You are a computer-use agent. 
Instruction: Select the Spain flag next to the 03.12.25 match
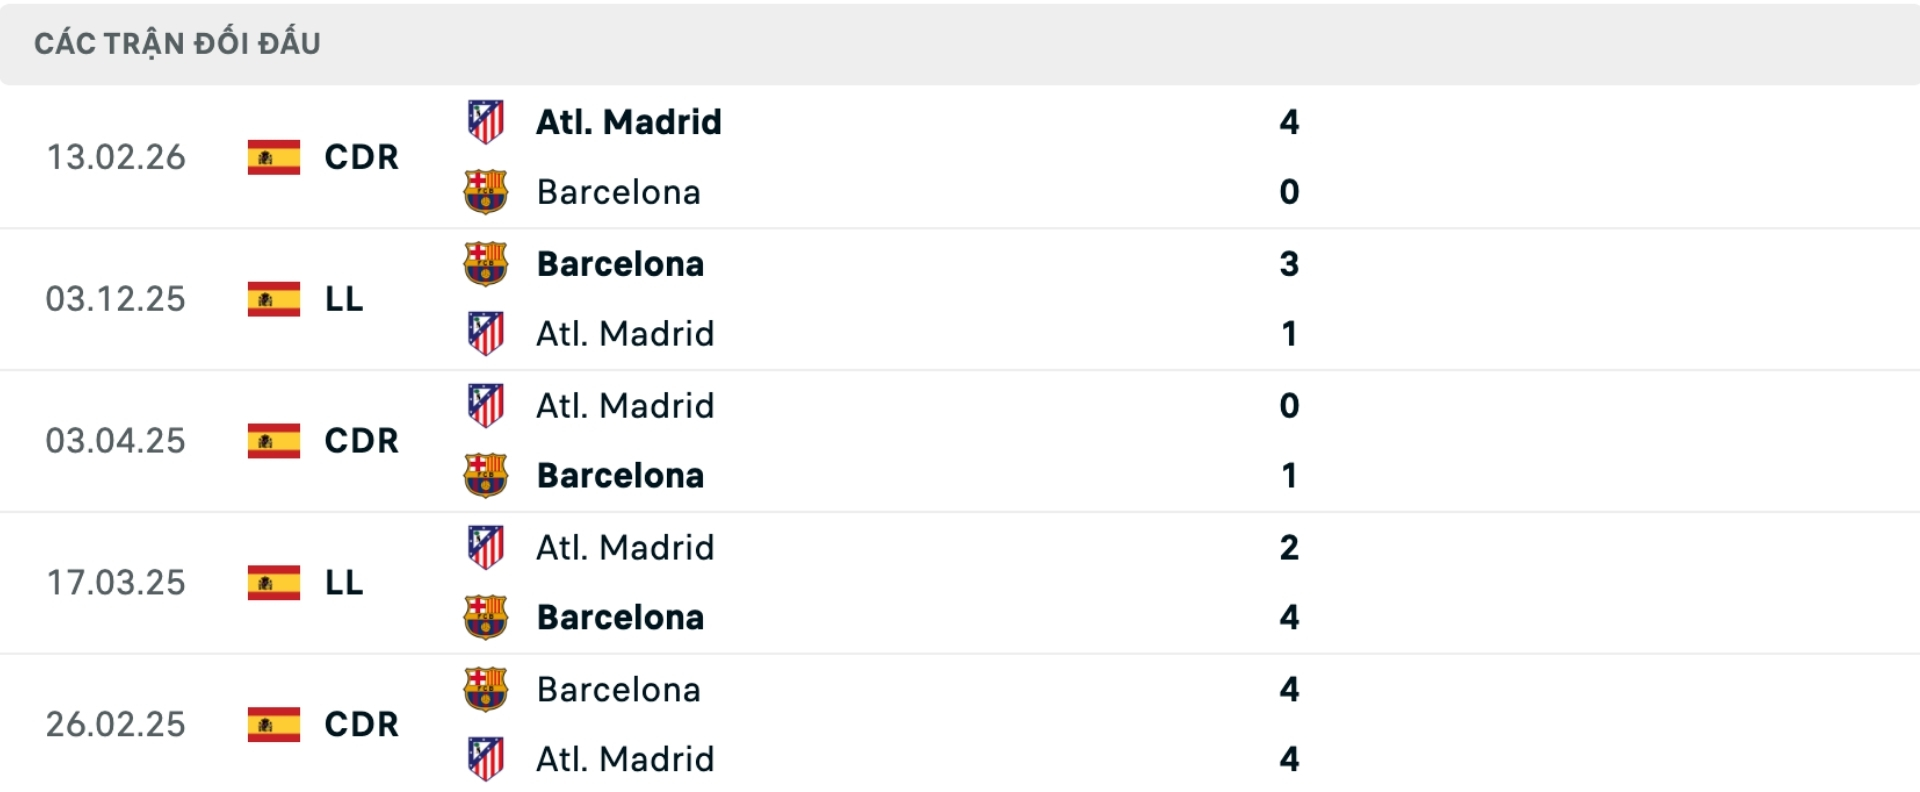point(272,299)
